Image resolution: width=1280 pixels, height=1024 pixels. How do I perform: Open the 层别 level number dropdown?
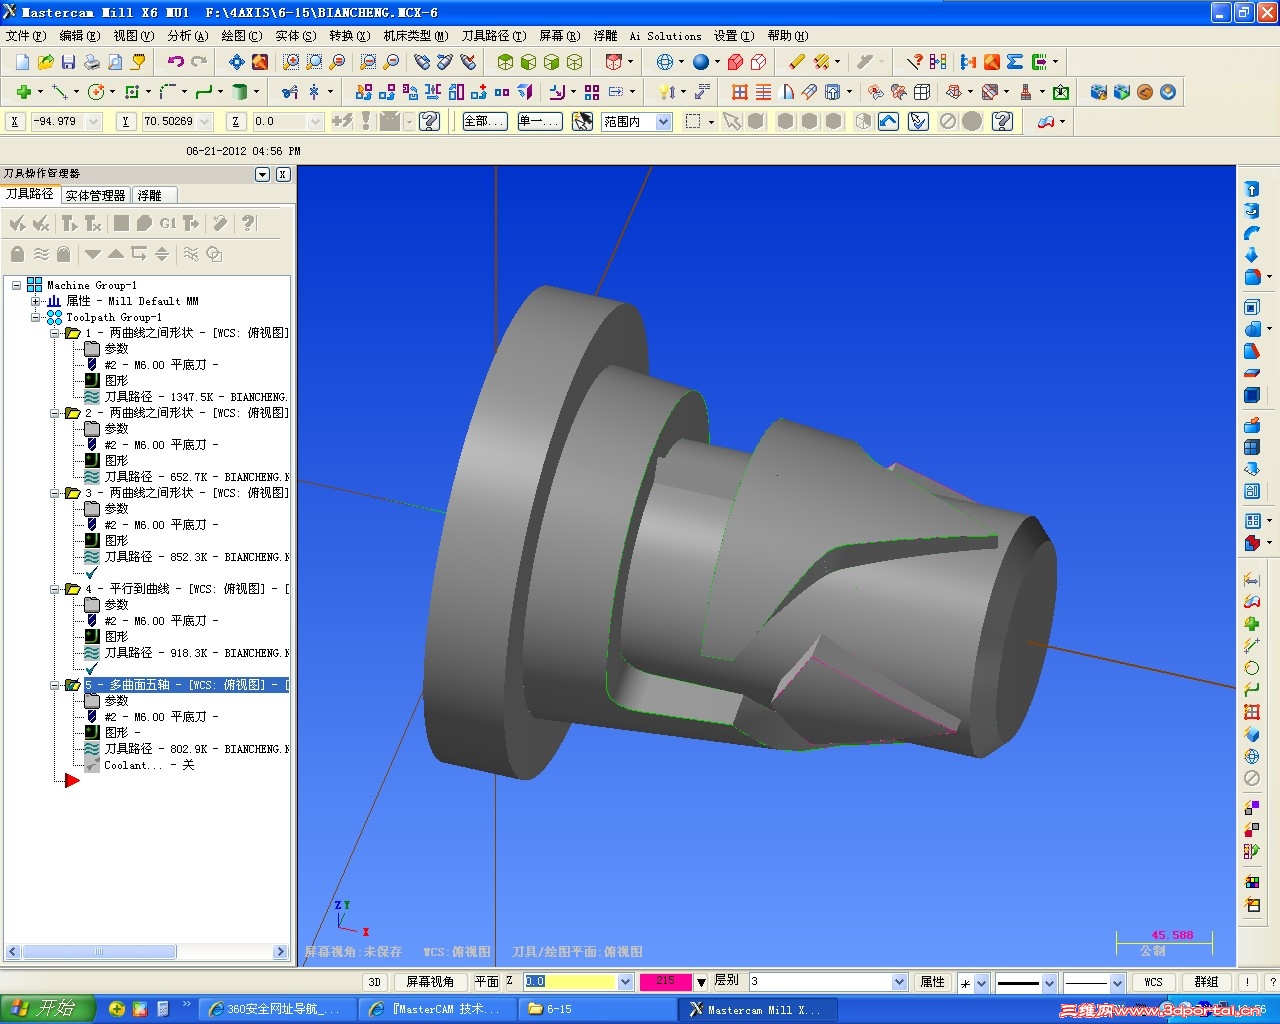tap(899, 982)
